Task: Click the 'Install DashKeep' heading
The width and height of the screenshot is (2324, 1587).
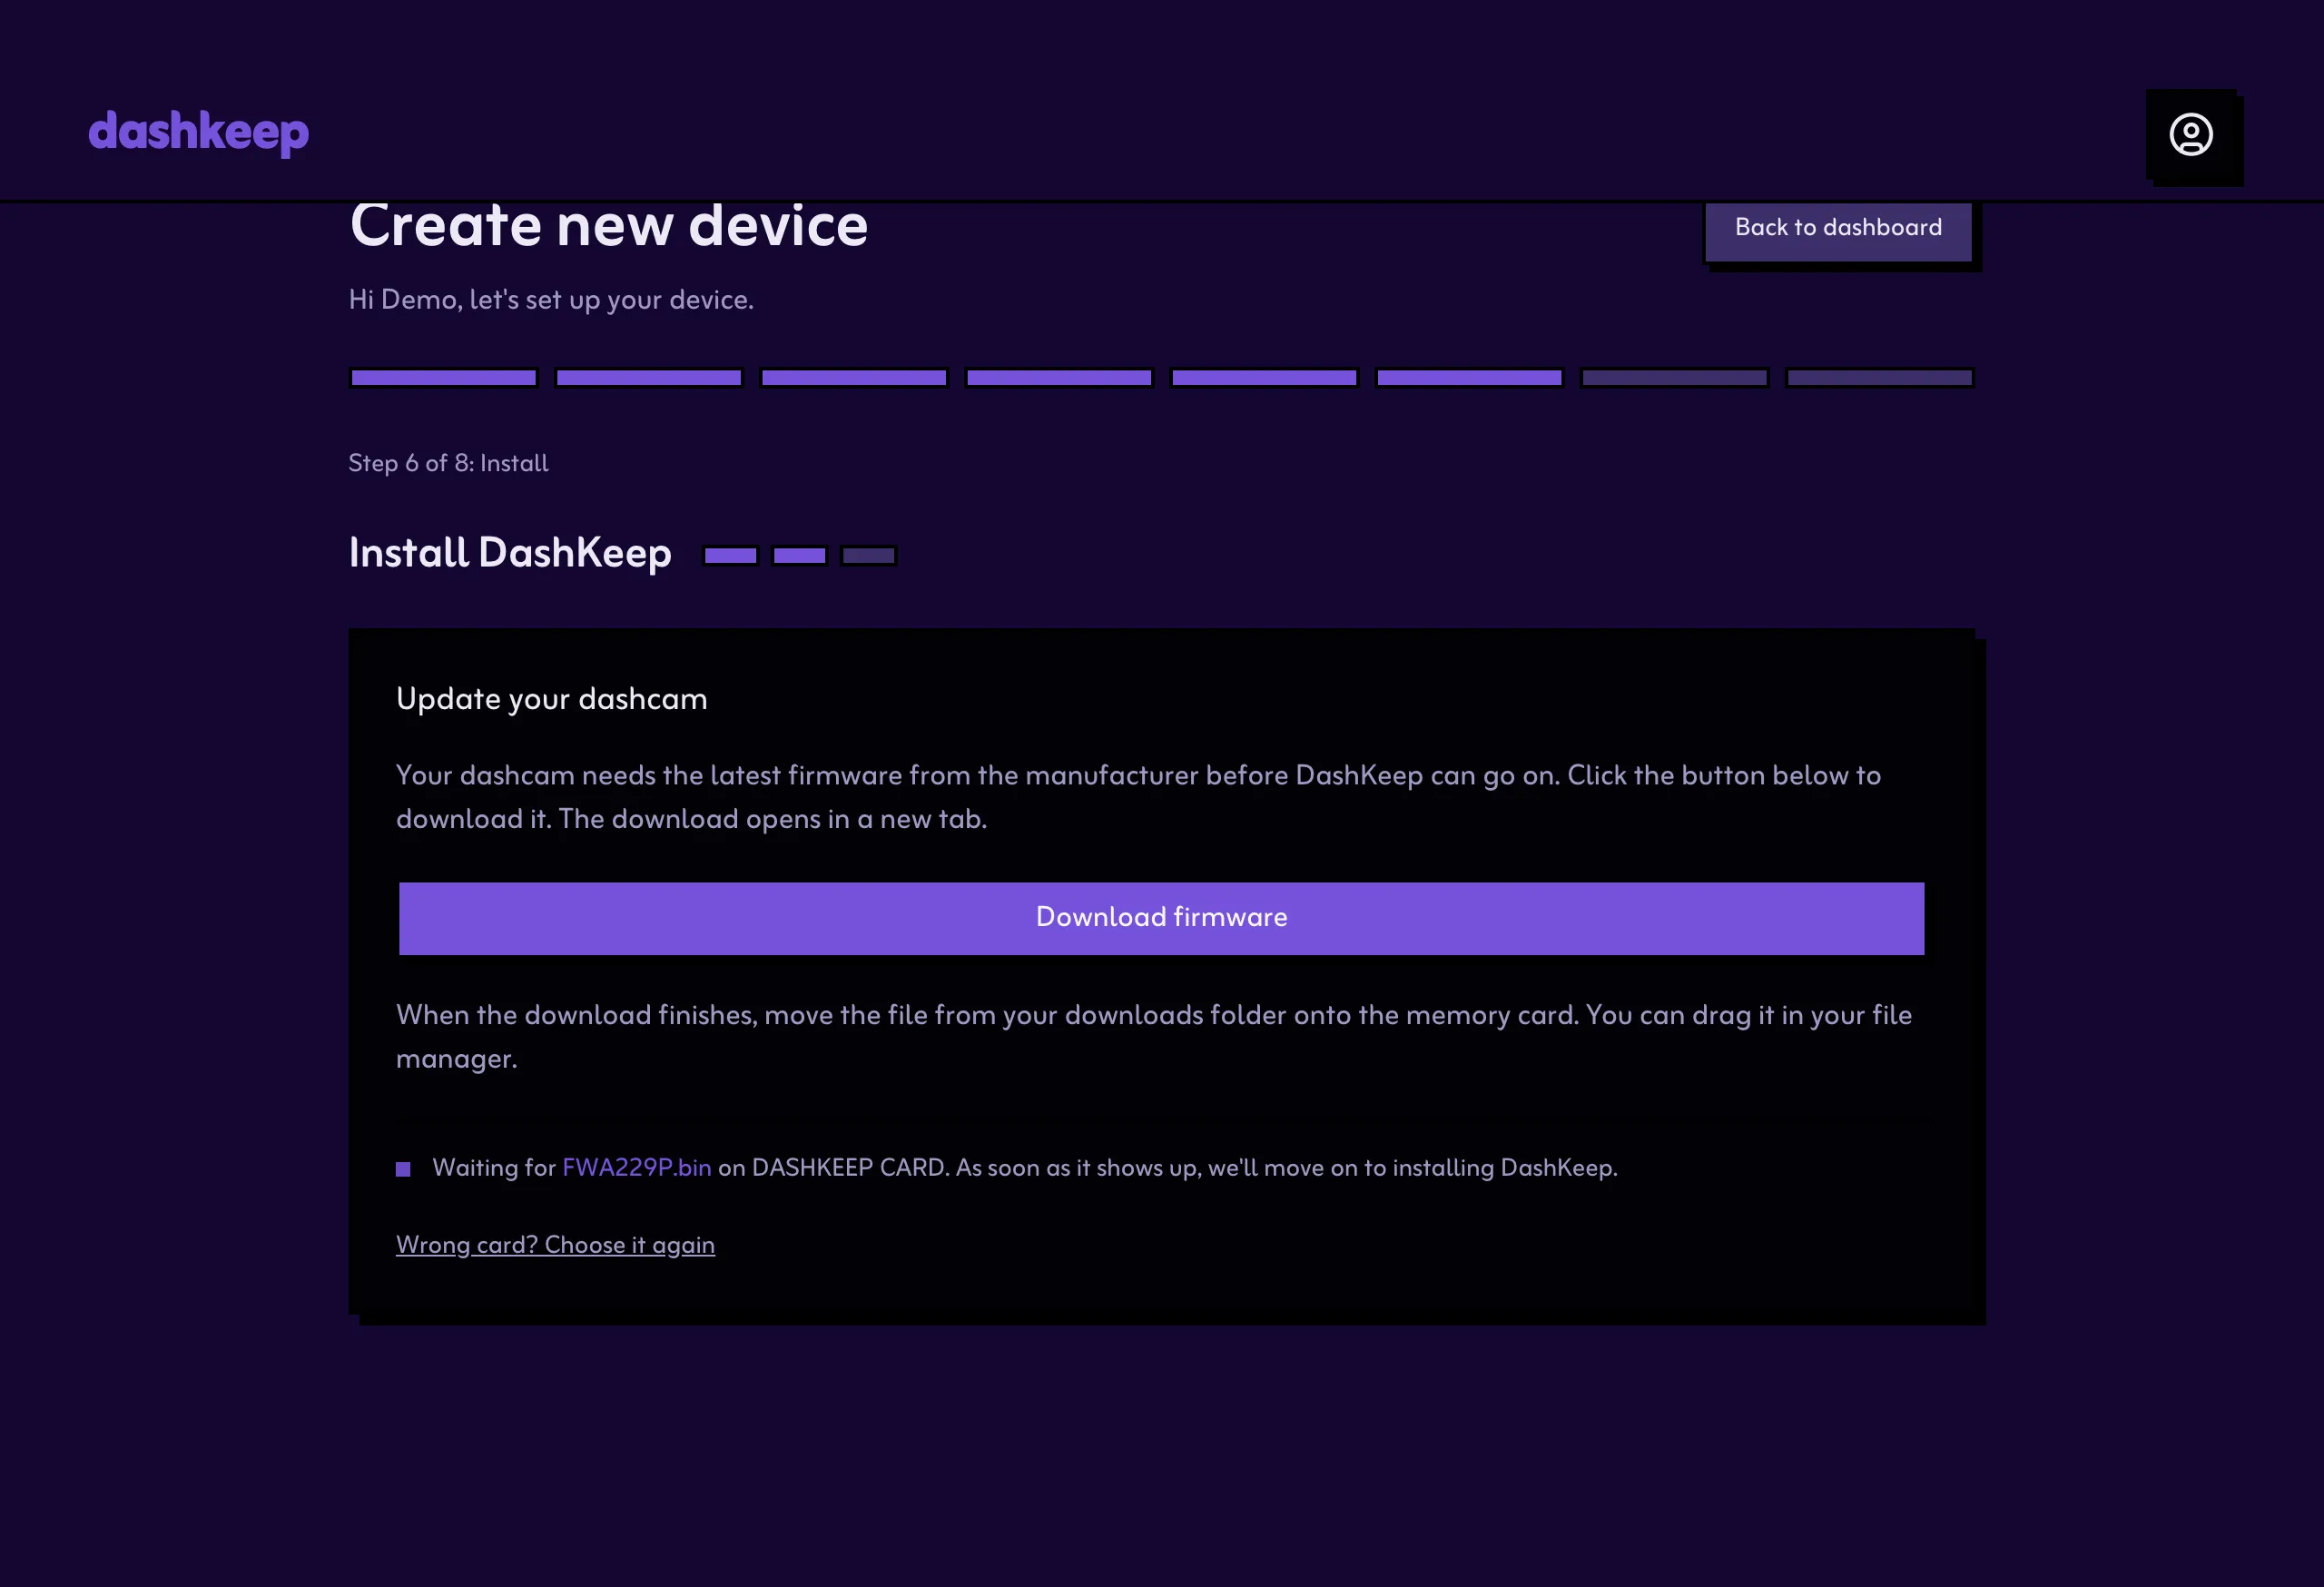Action: (x=510, y=553)
